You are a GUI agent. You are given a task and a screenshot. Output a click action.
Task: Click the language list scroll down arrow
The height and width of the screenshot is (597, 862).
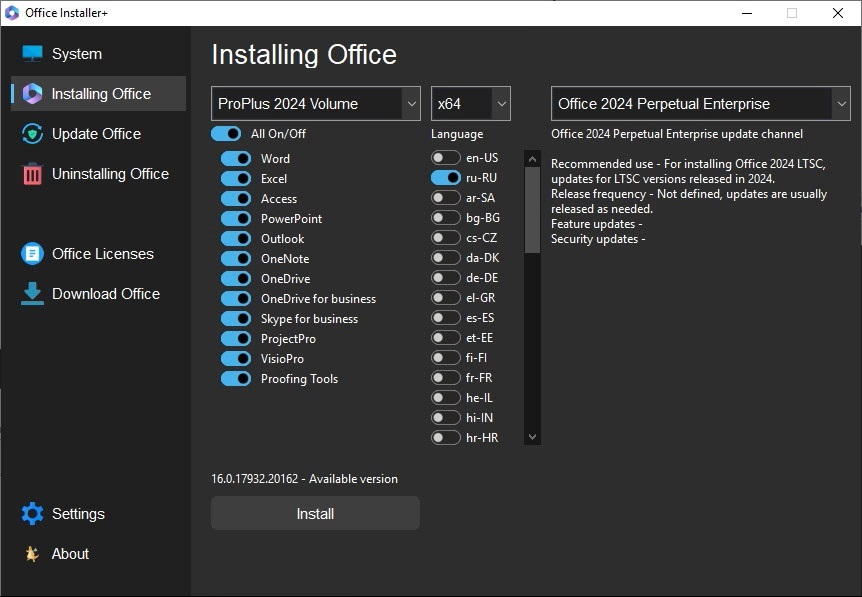tap(532, 437)
